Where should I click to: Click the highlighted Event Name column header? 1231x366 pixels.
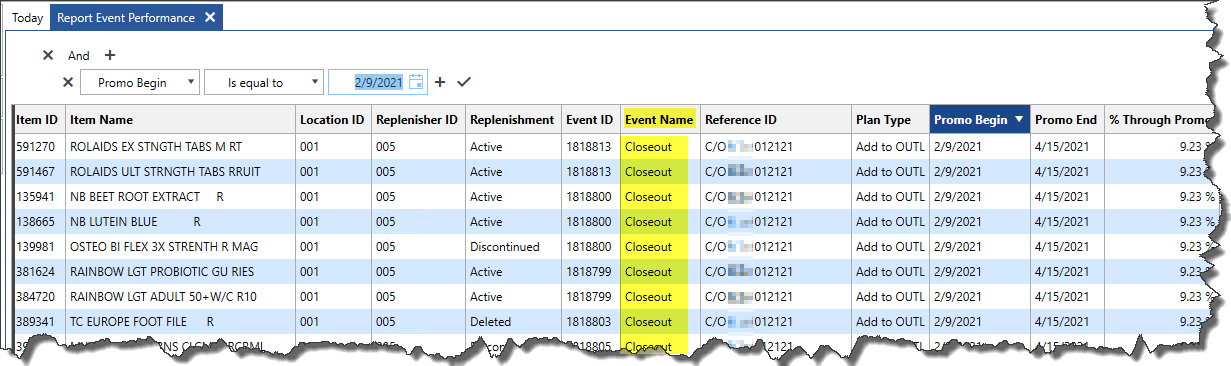click(x=660, y=120)
